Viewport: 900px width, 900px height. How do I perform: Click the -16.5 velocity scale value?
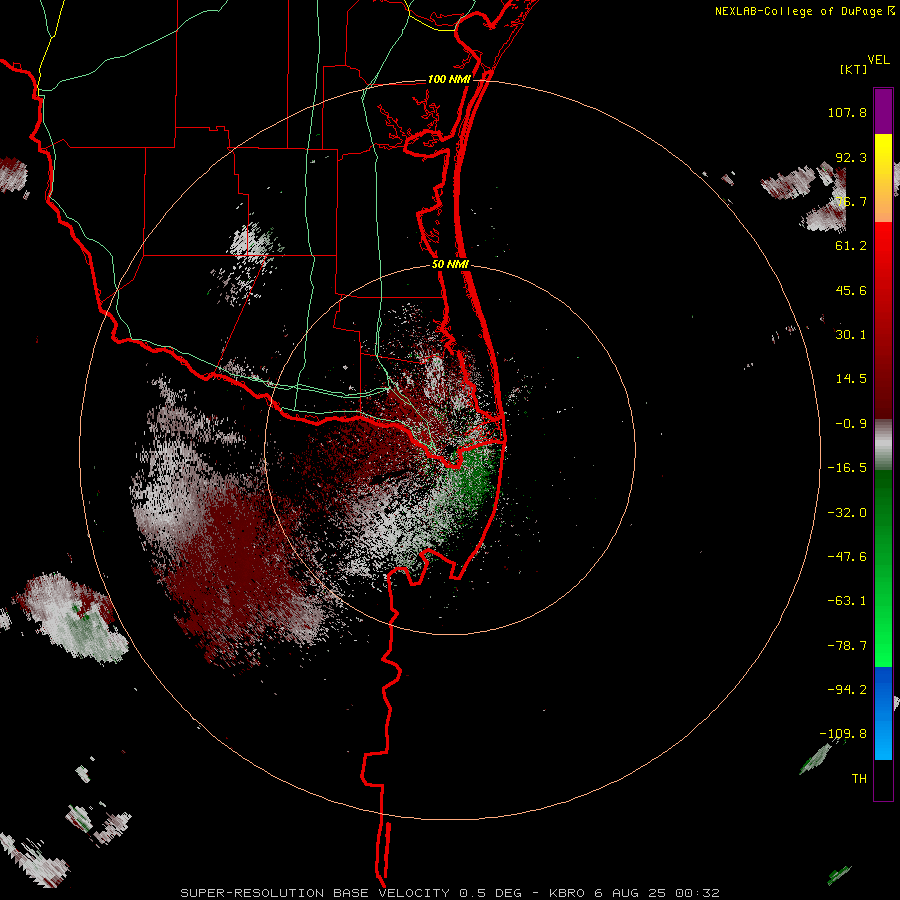pos(847,468)
